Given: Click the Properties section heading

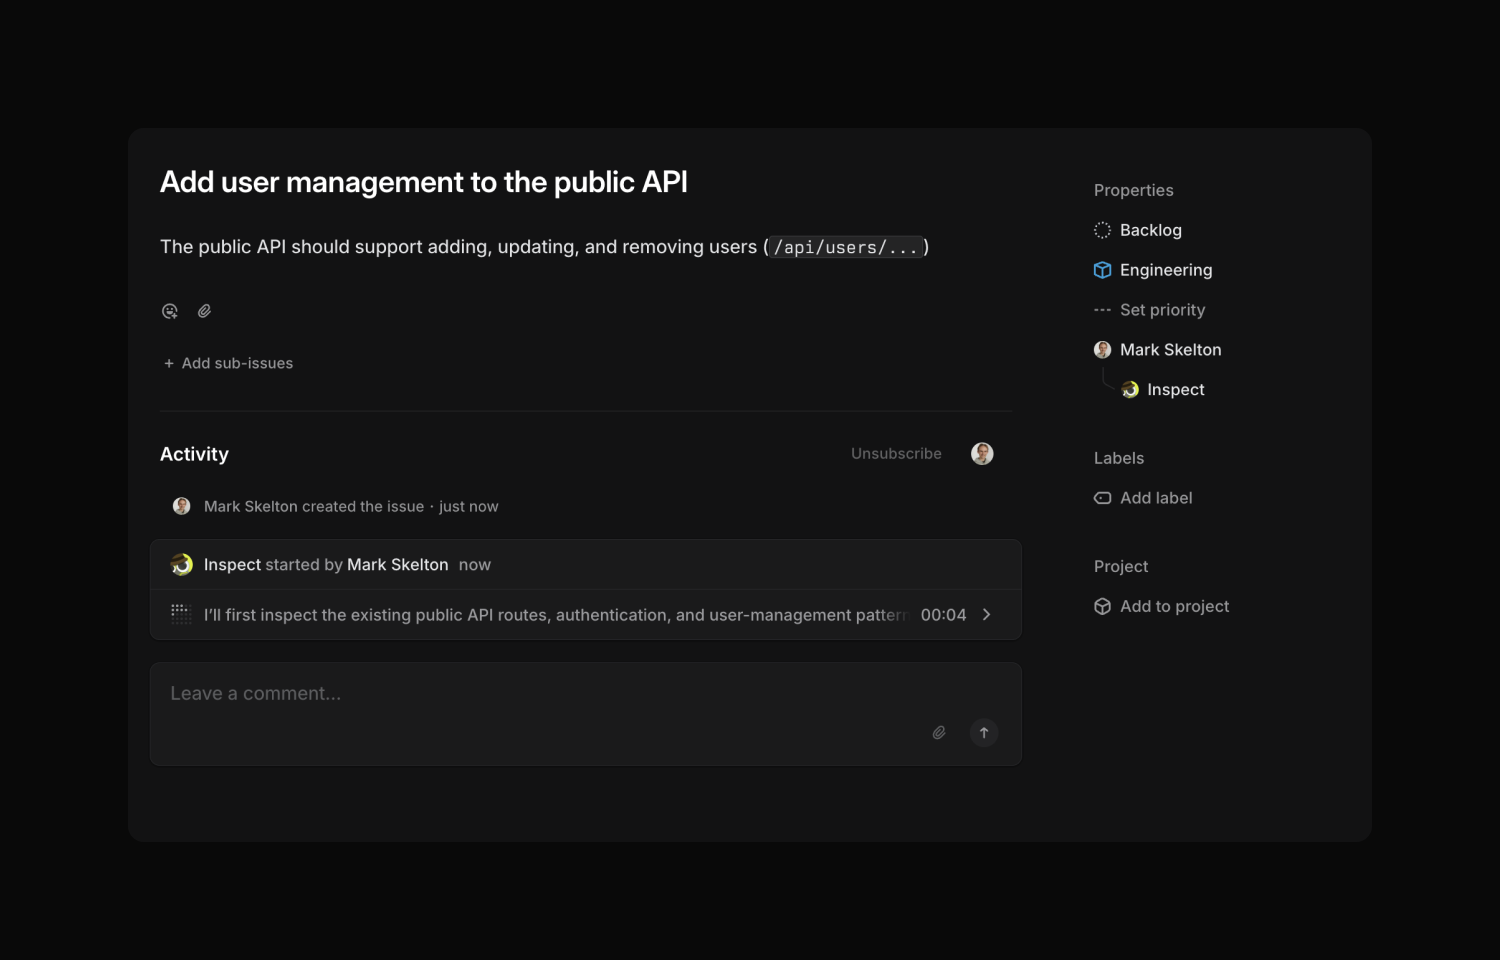Looking at the screenshot, I should pyautogui.click(x=1134, y=190).
